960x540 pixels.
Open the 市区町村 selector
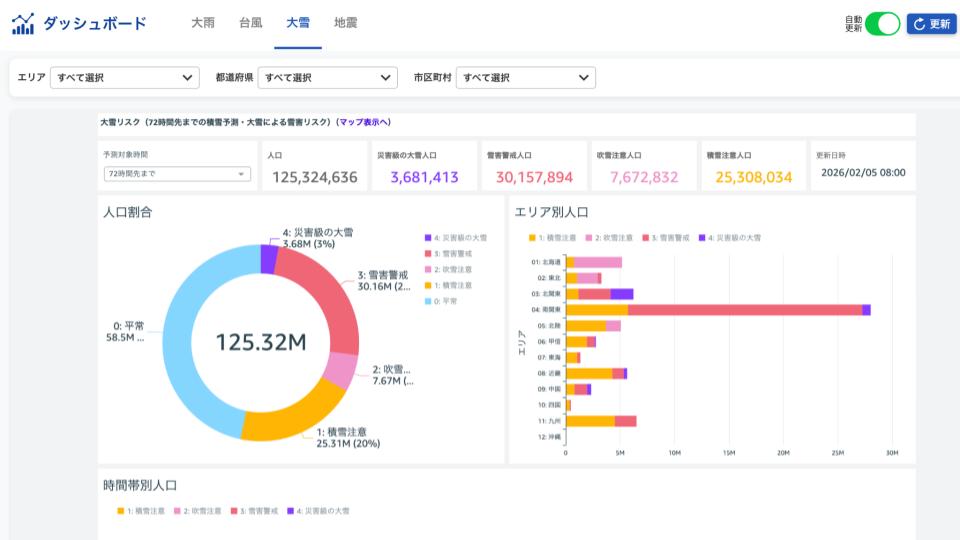point(525,78)
